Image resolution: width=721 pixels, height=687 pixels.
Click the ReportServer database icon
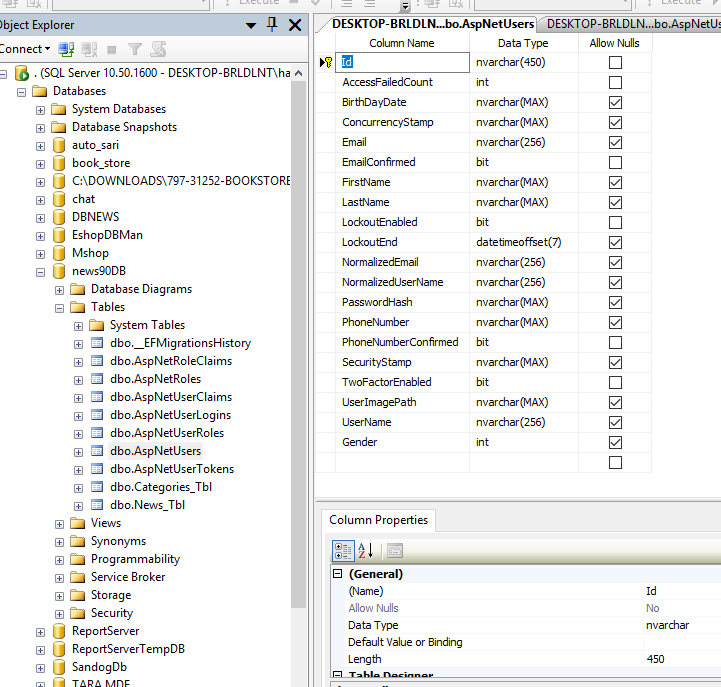(x=59, y=631)
